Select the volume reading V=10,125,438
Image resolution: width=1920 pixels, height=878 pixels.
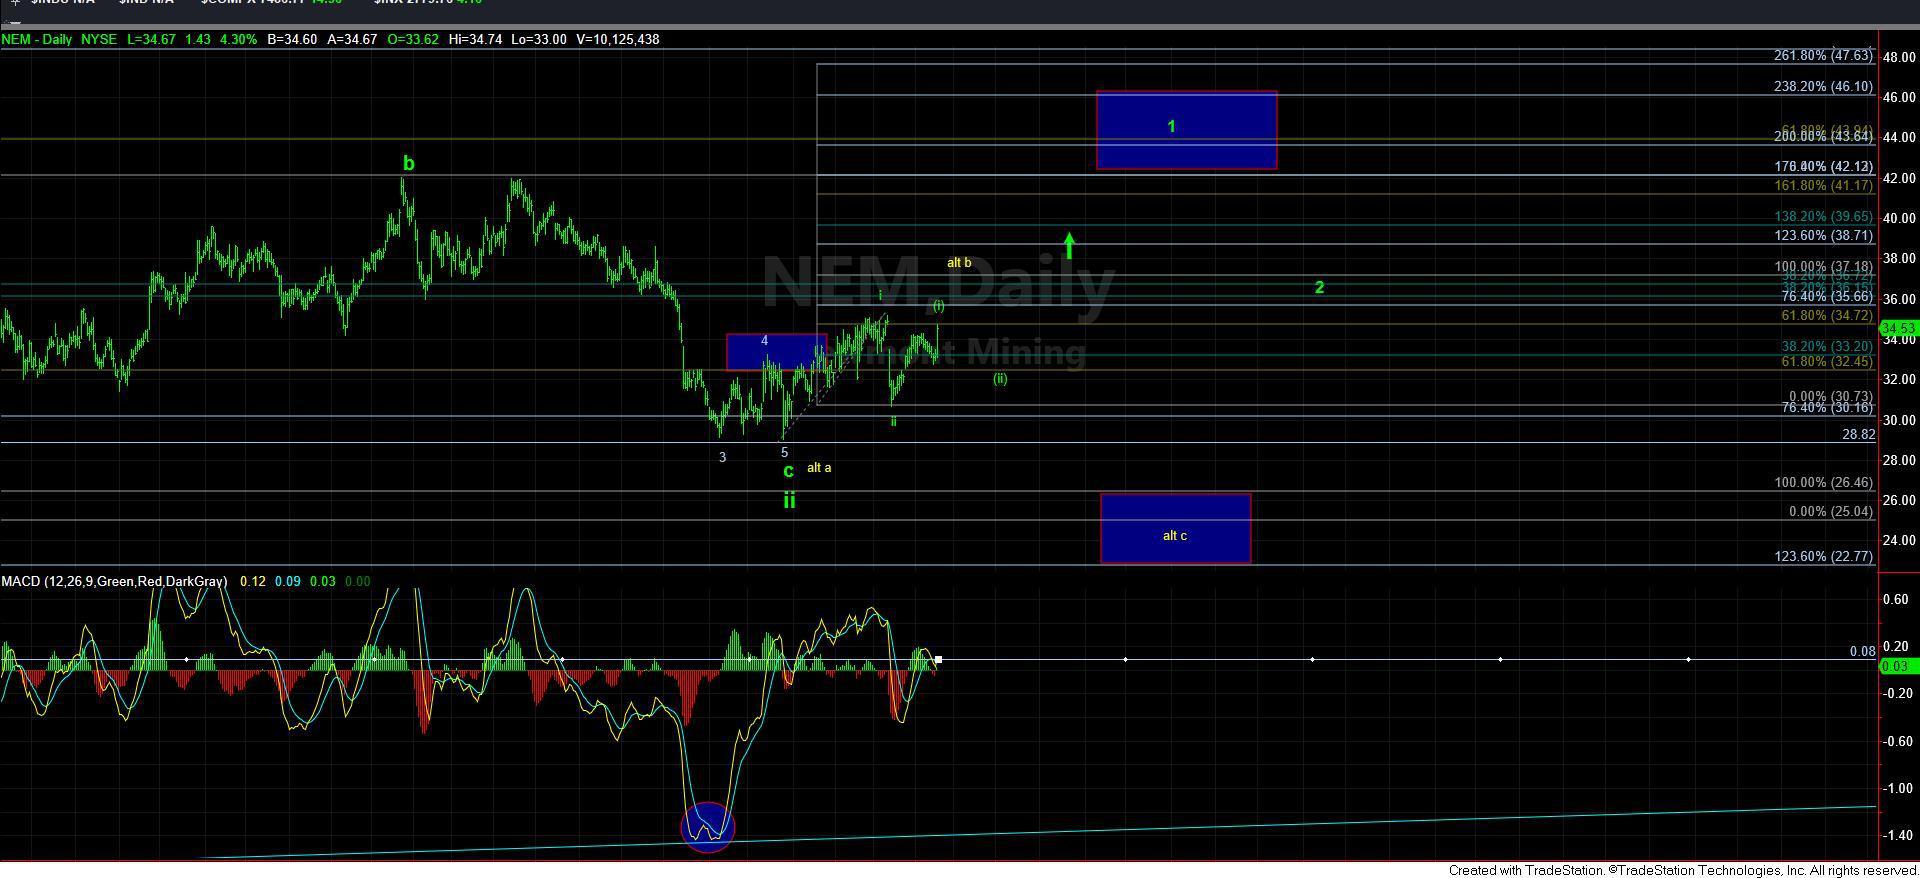[x=616, y=40]
